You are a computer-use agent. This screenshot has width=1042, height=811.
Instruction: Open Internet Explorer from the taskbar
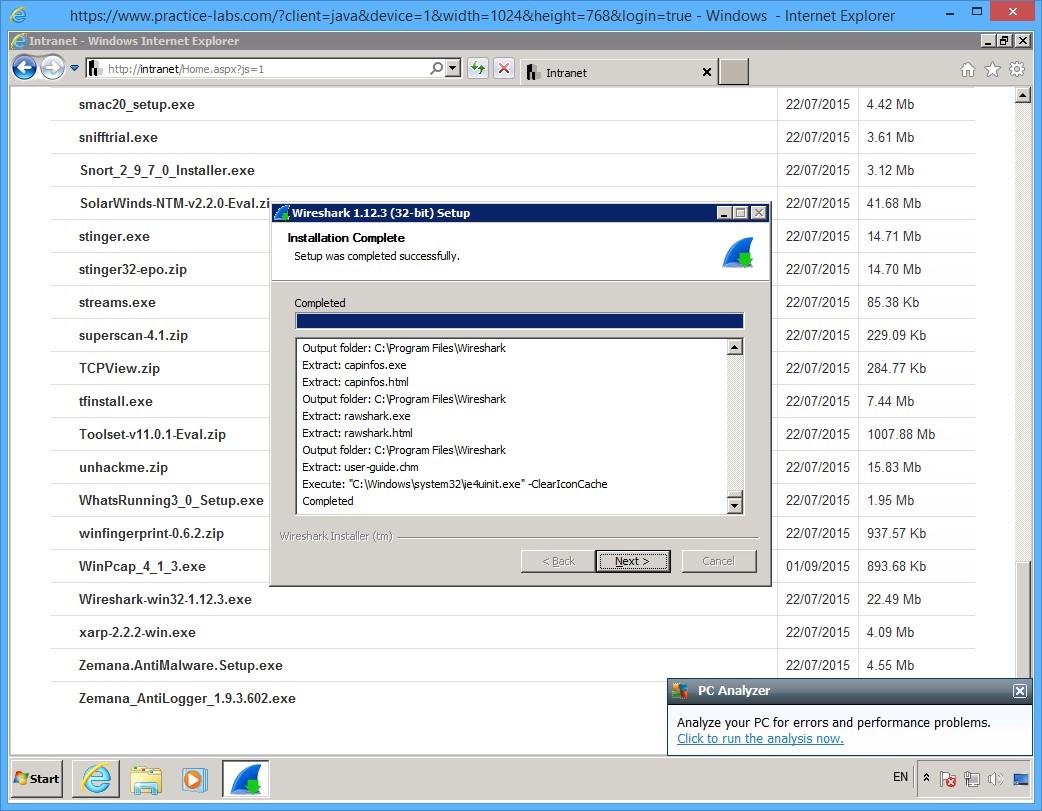tap(95, 779)
